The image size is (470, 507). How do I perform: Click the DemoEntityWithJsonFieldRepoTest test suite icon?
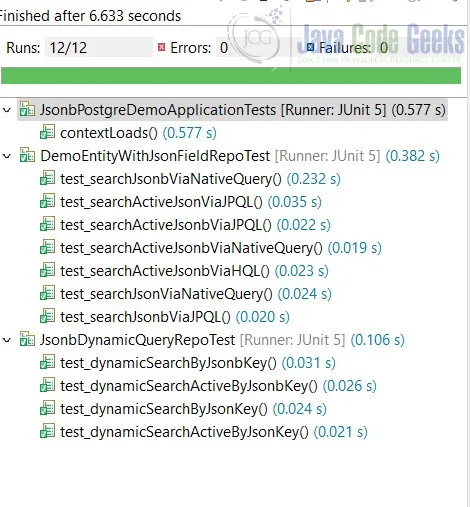pyautogui.click(x=27, y=155)
